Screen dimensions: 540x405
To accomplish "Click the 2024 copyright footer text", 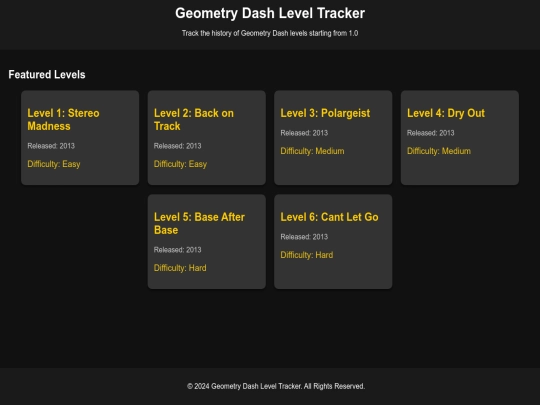I will [x=276, y=386].
